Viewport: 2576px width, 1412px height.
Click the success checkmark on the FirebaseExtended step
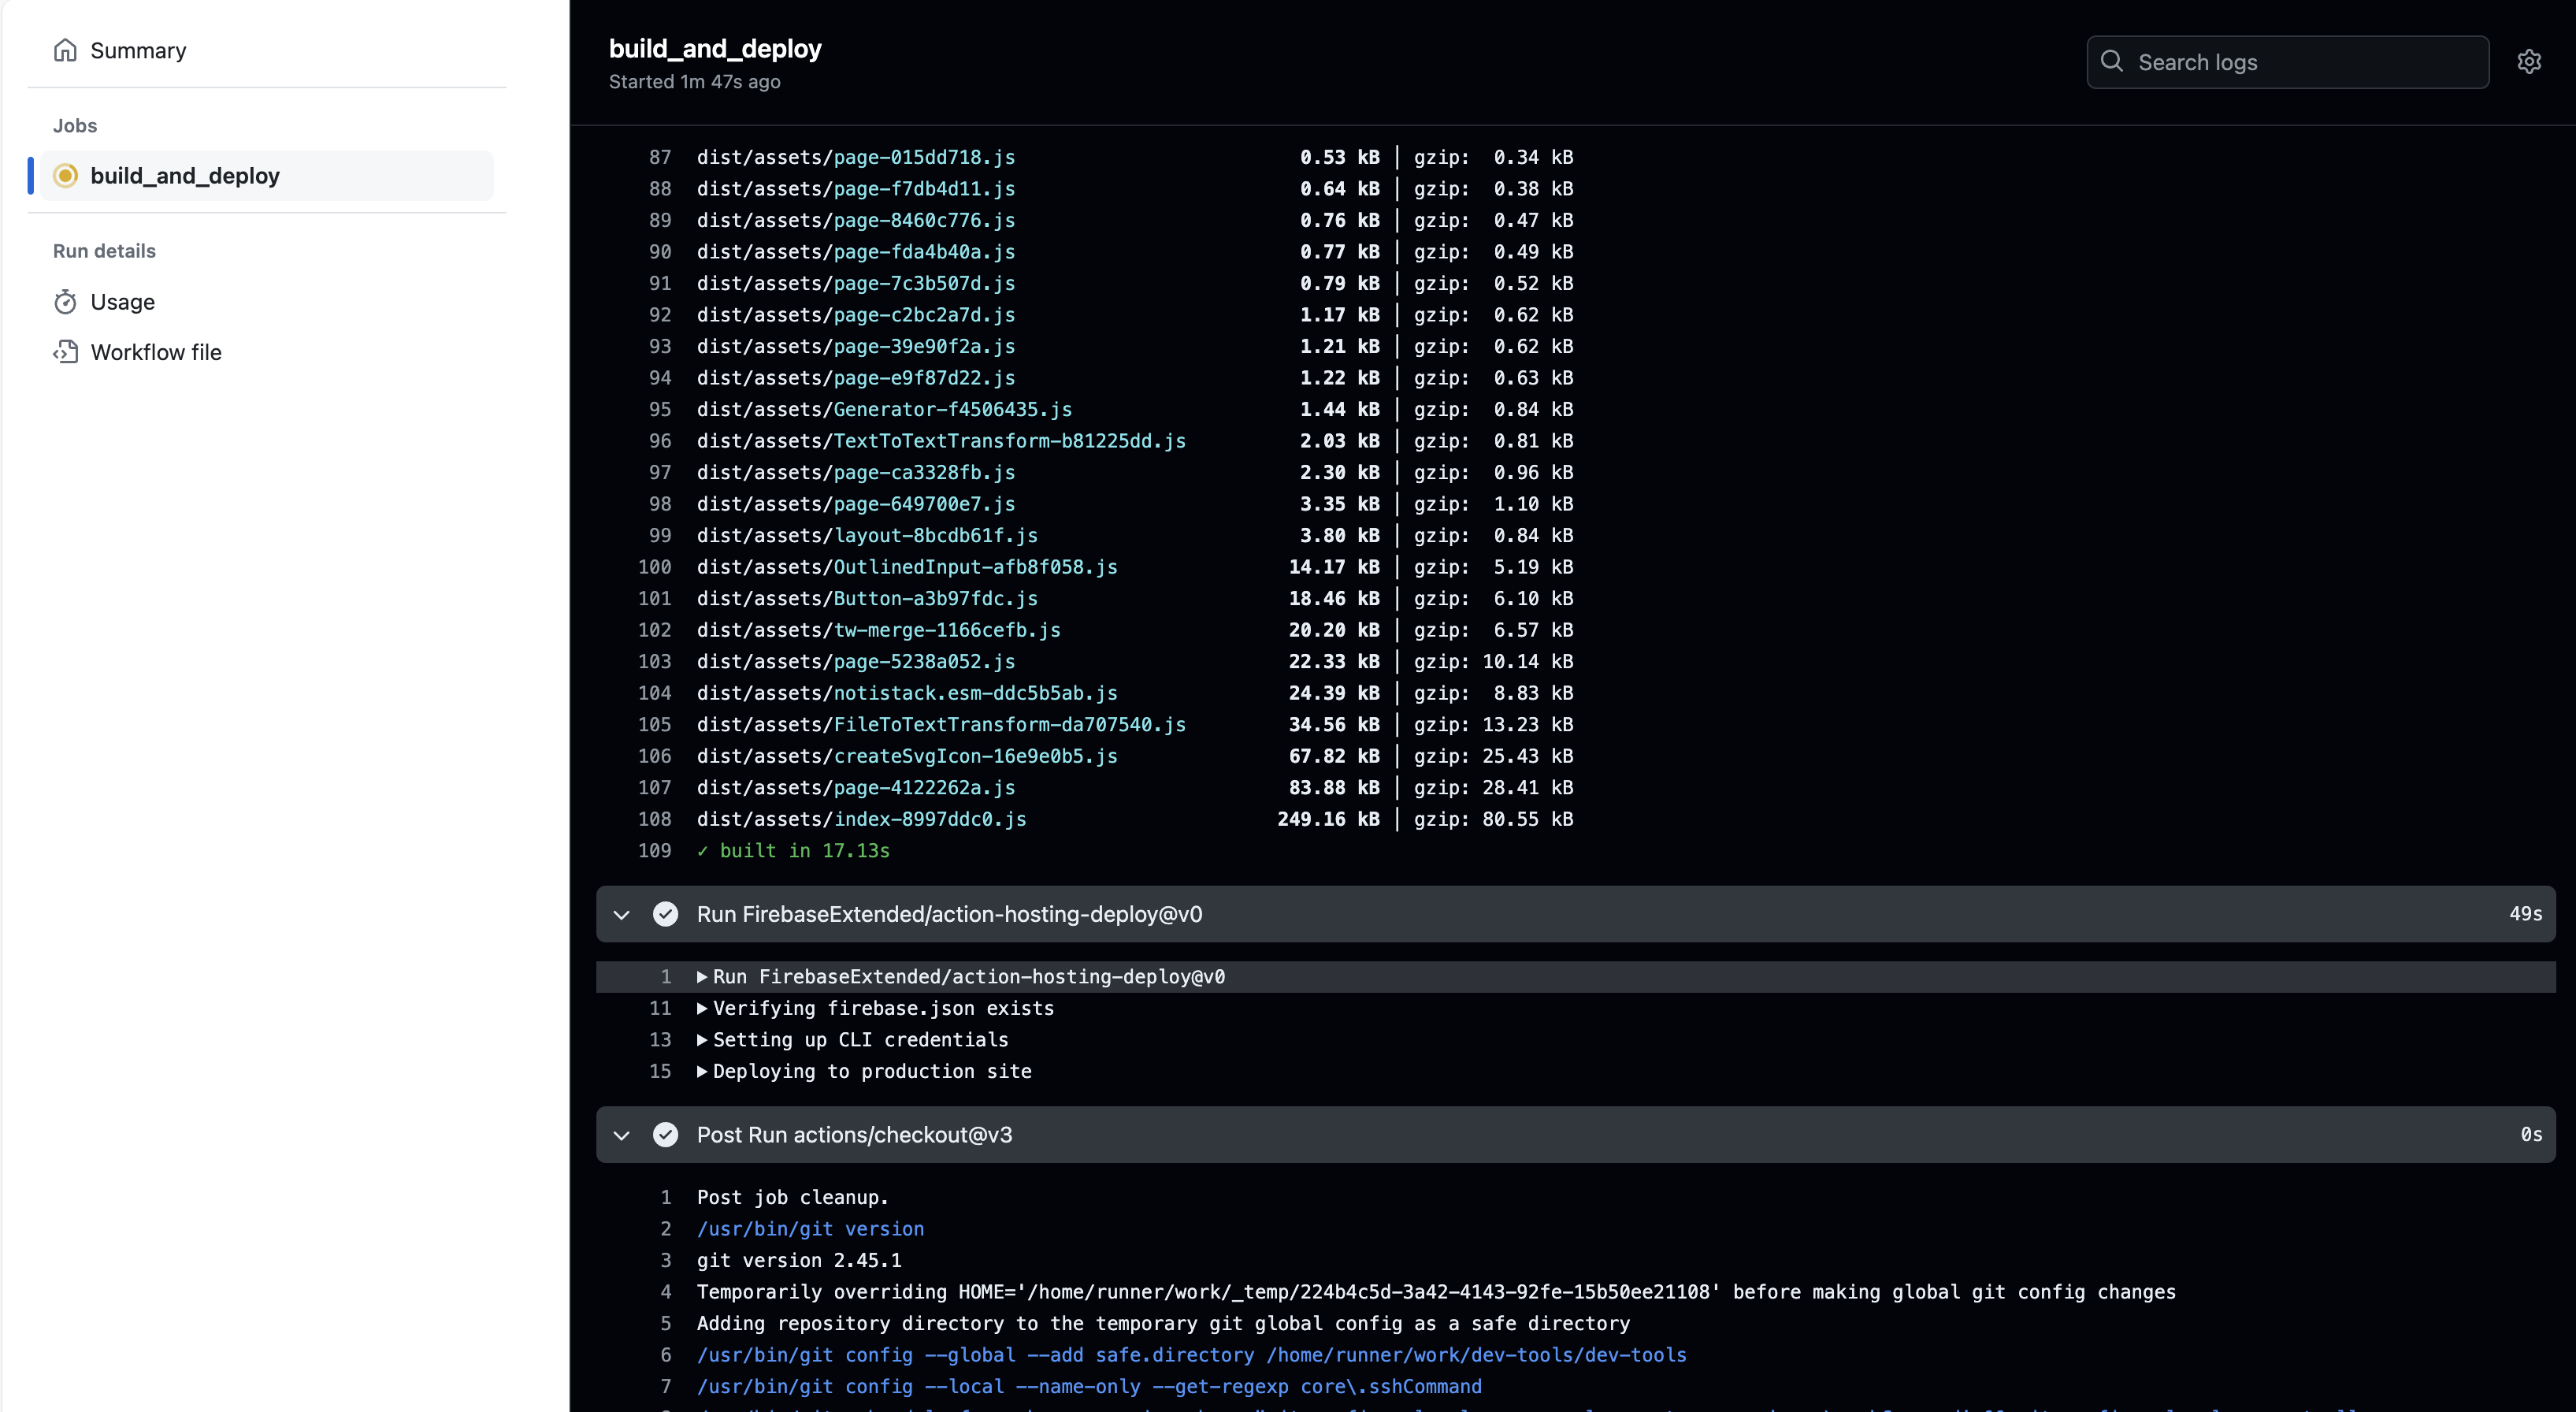665,914
